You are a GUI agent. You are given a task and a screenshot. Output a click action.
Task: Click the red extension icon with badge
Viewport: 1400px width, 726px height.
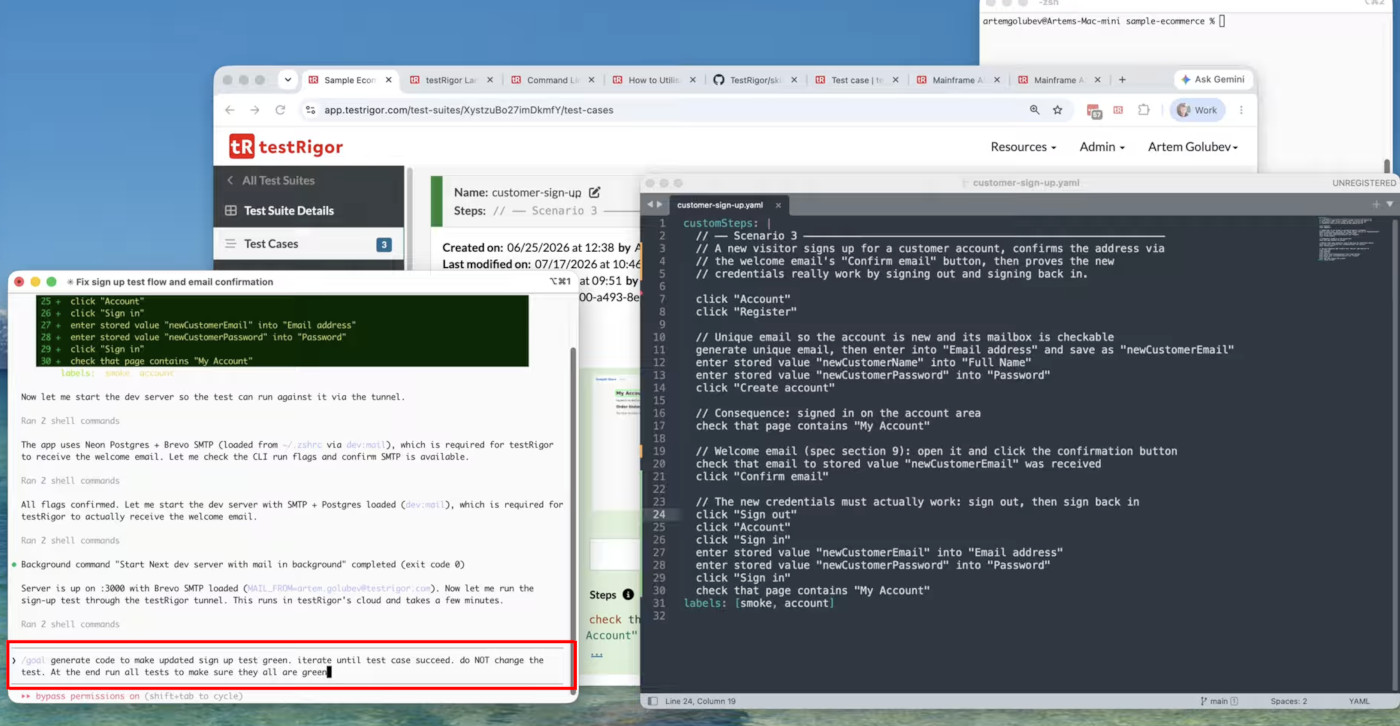point(1094,111)
